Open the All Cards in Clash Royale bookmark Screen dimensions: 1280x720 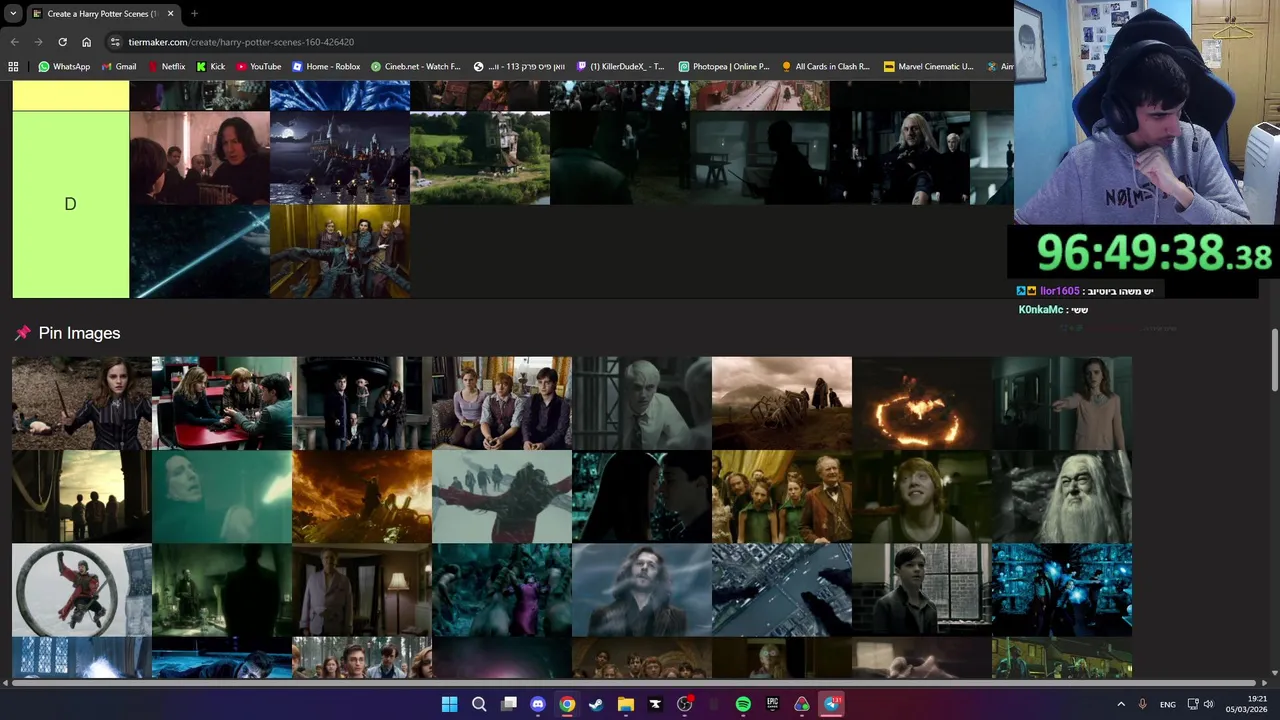tap(826, 67)
